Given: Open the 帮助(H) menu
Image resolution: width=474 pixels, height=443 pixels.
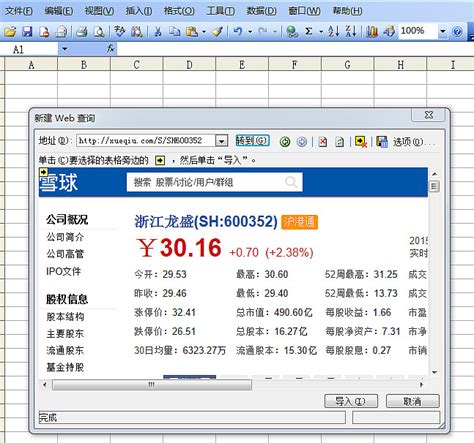Looking at the screenshot, I should [347, 11].
